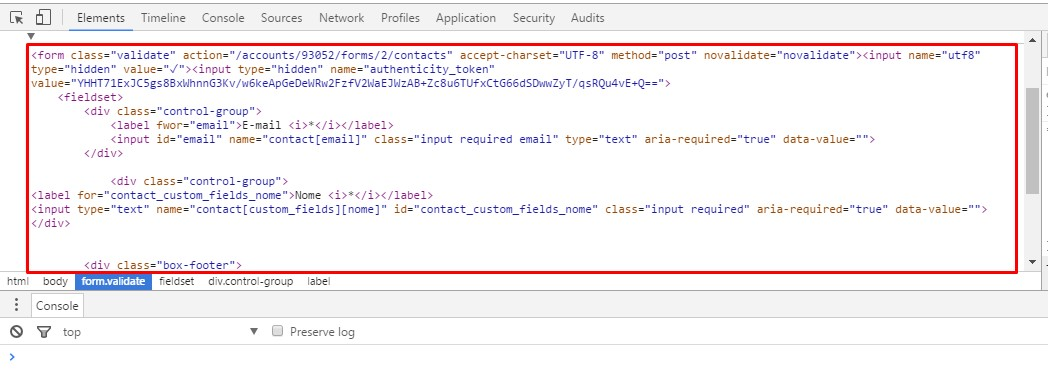Clear the console with the ban icon
Viewport: 1048px width, 375px height.
[17, 332]
